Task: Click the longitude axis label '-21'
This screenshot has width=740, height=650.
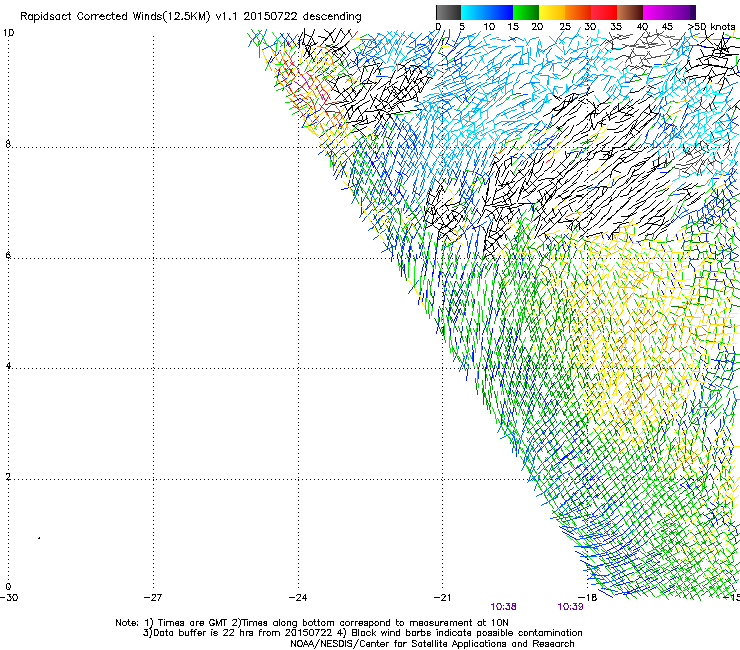Action: click(442, 598)
